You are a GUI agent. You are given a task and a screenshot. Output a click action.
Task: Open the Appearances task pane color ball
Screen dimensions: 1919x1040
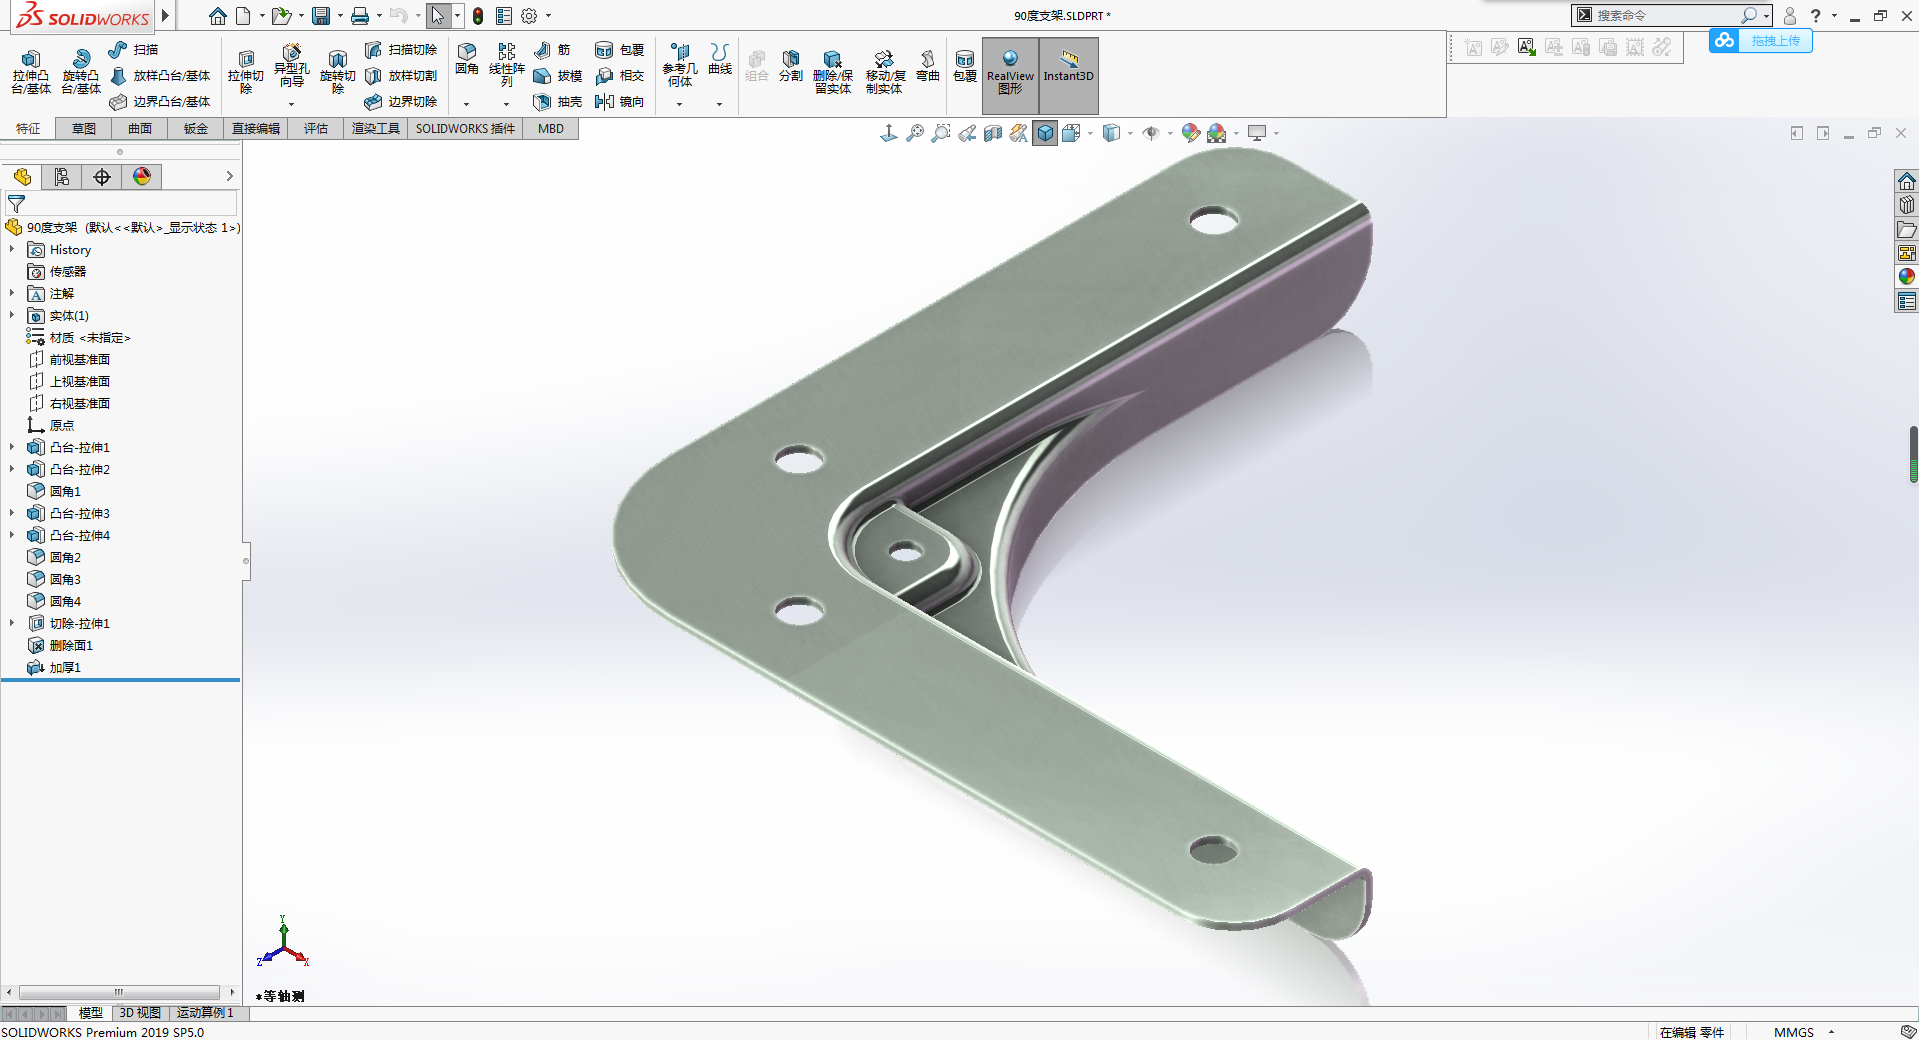[x=1907, y=277]
